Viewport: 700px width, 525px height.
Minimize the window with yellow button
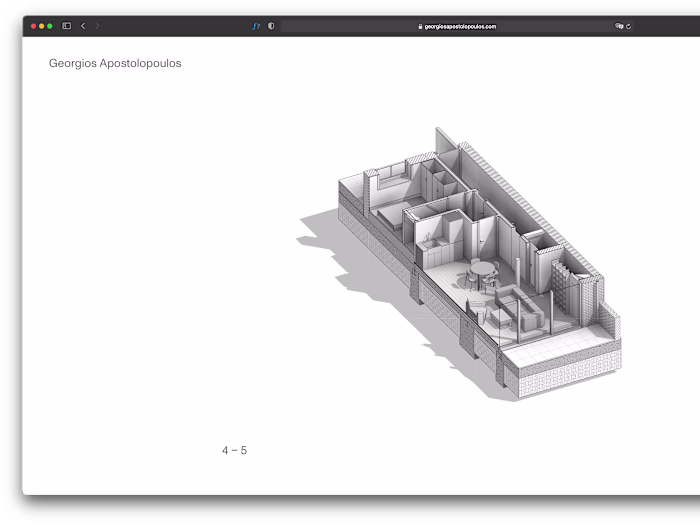click(42, 26)
